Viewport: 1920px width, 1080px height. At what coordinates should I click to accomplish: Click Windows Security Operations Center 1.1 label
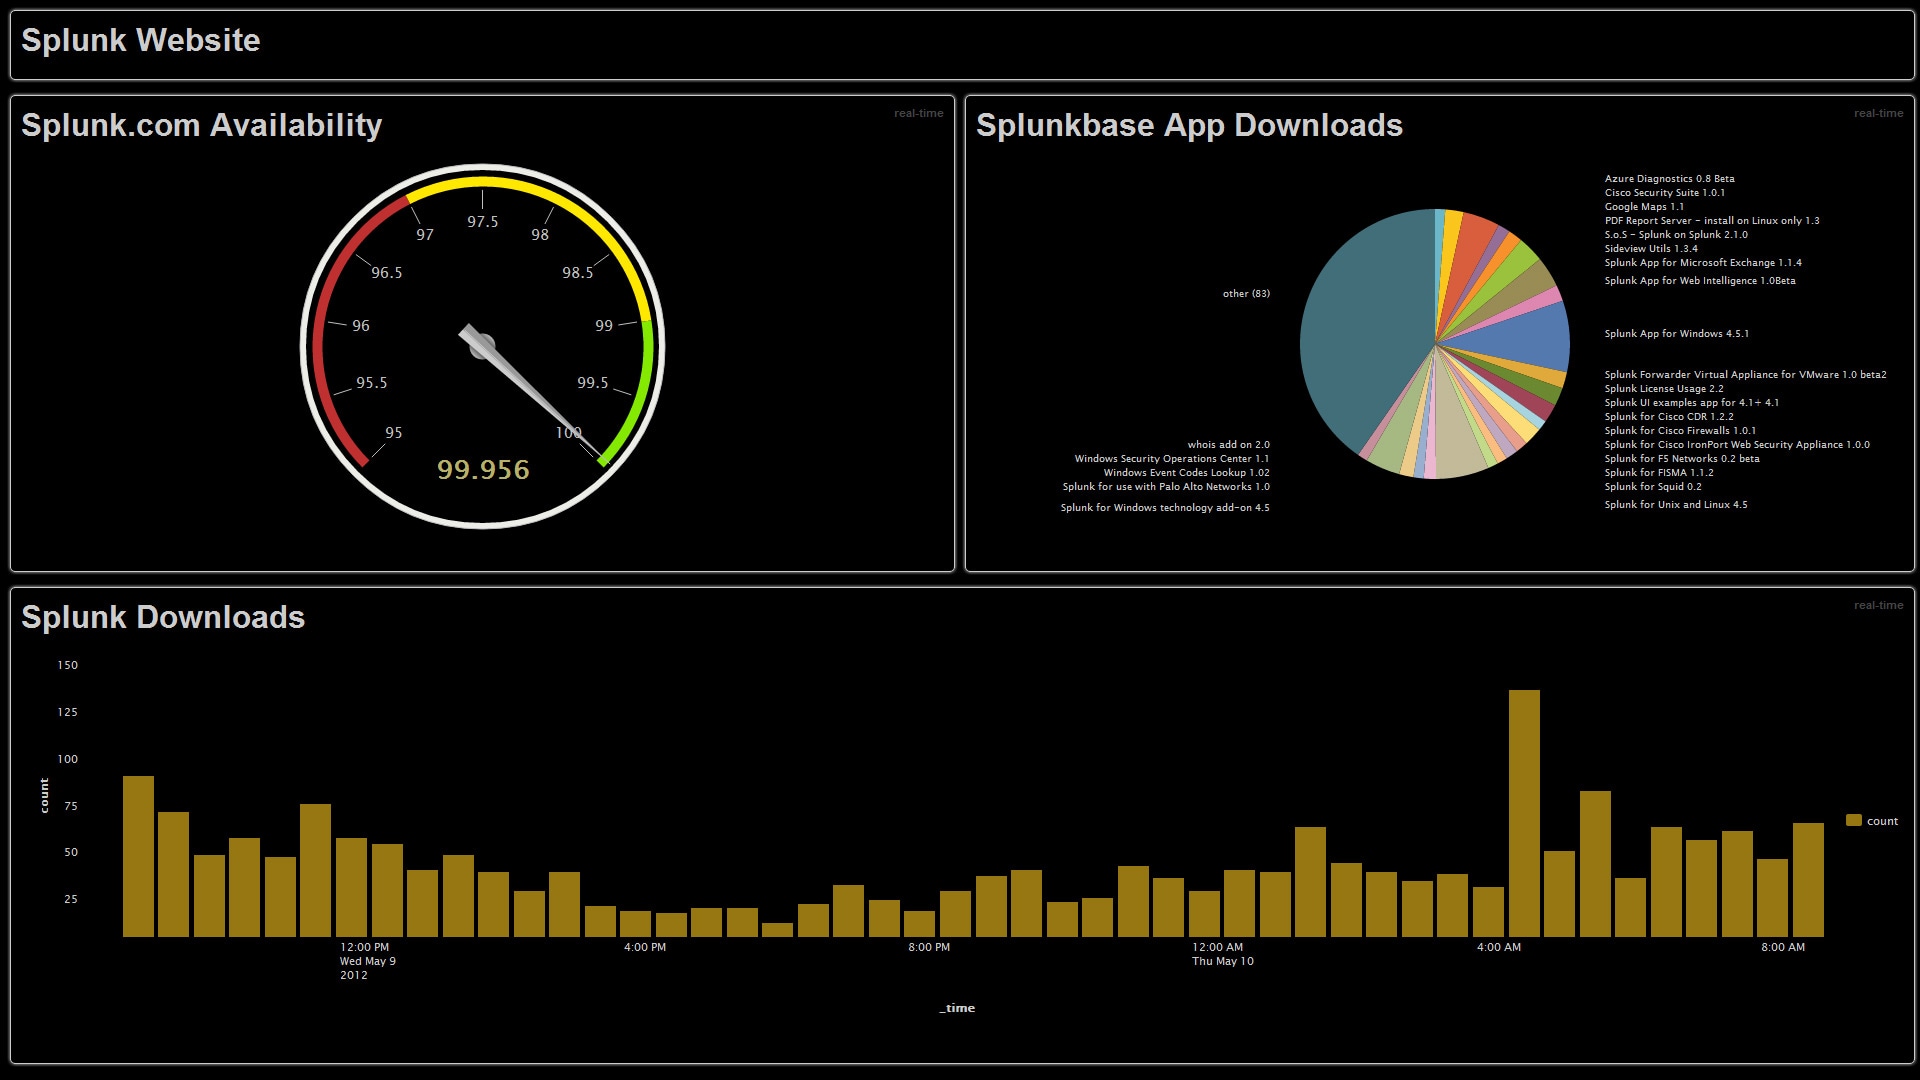(x=1172, y=459)
